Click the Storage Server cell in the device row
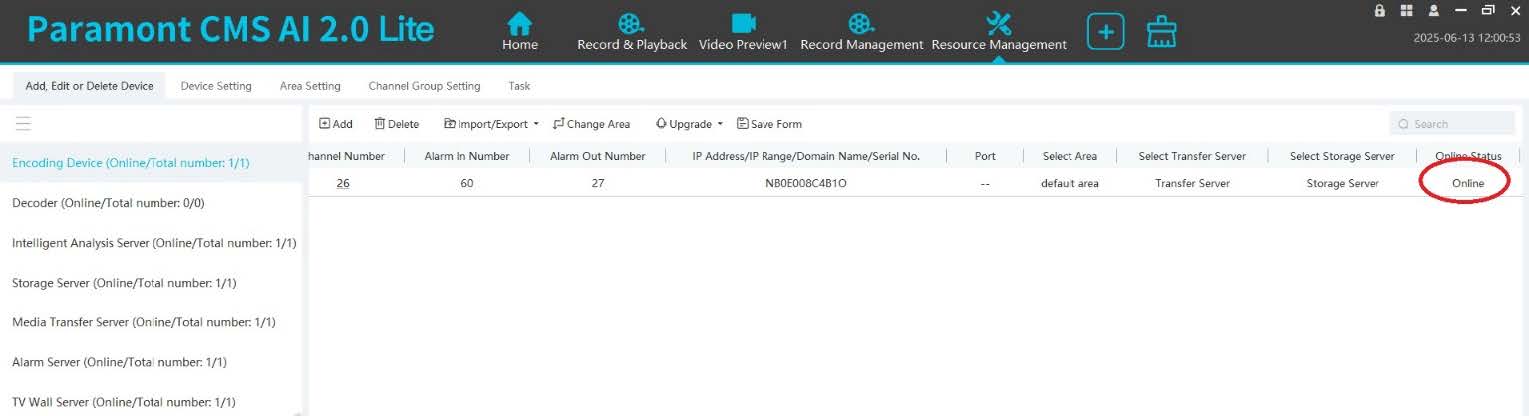Screen dimensions: 1529x416 [1342, 184]
